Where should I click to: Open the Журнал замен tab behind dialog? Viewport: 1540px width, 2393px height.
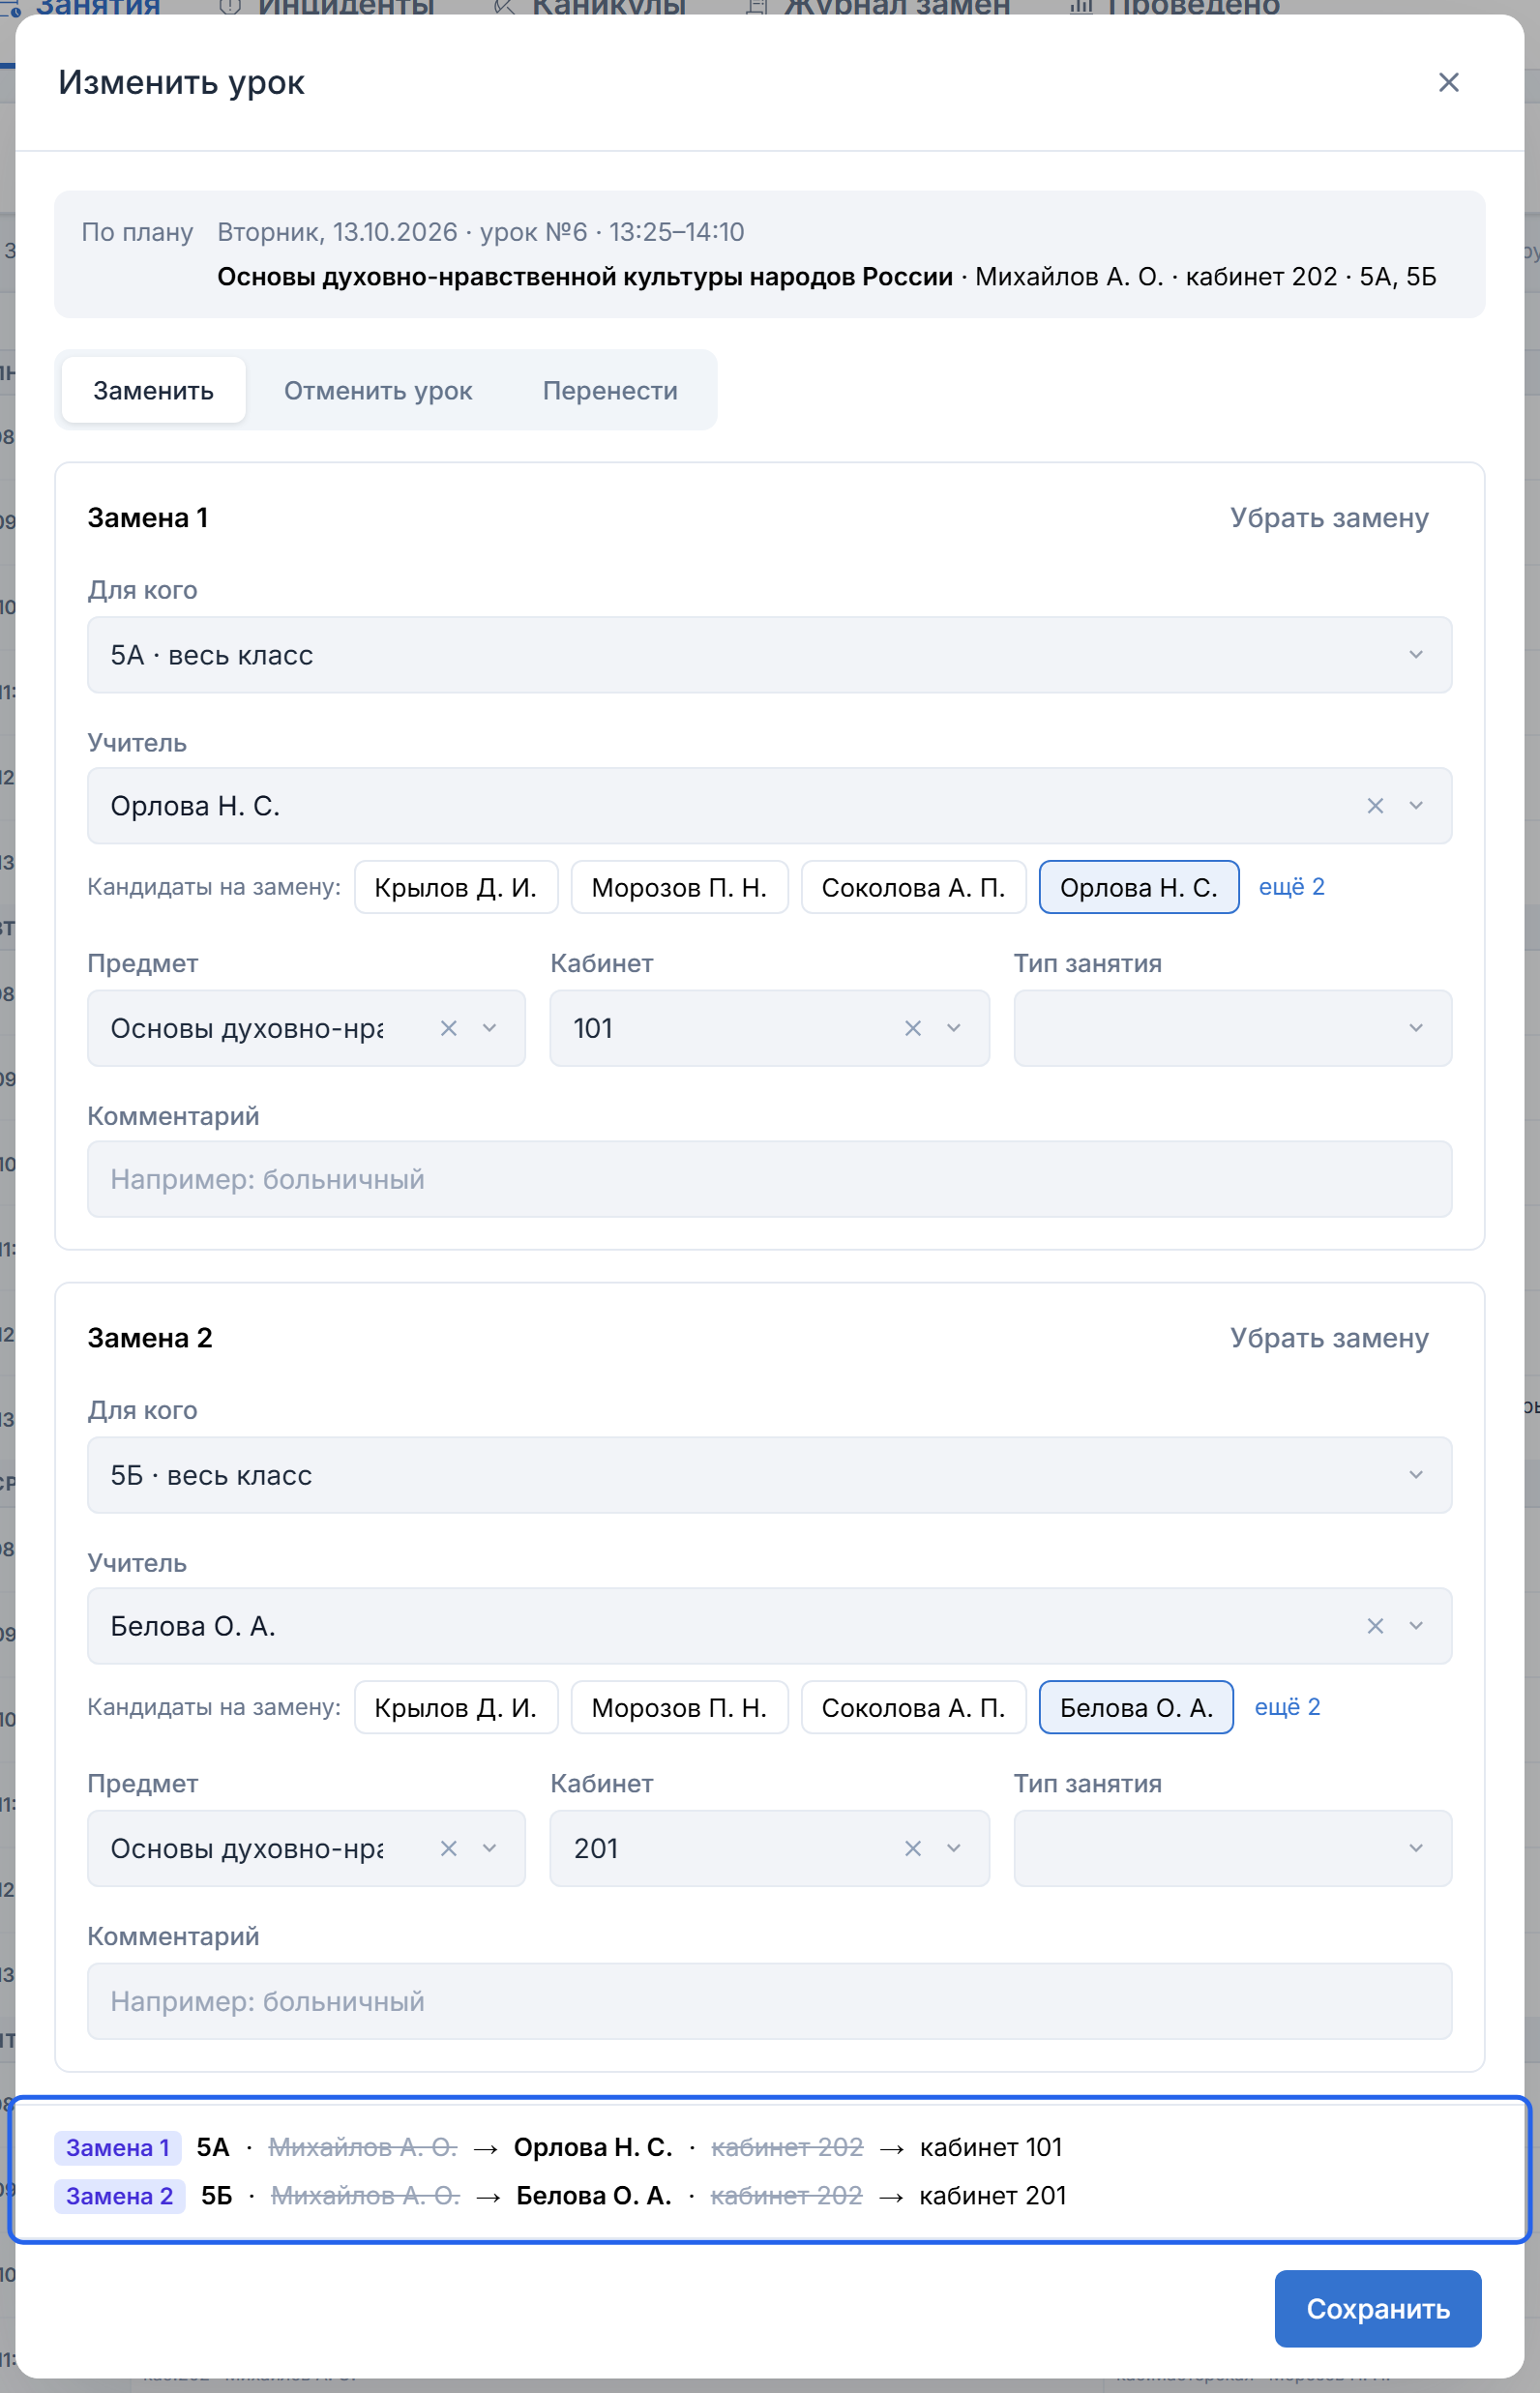pyautogui.click(x=879, y=7)
